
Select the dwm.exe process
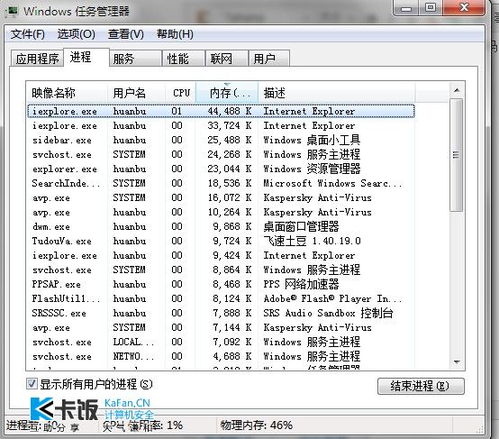point(221,227)
